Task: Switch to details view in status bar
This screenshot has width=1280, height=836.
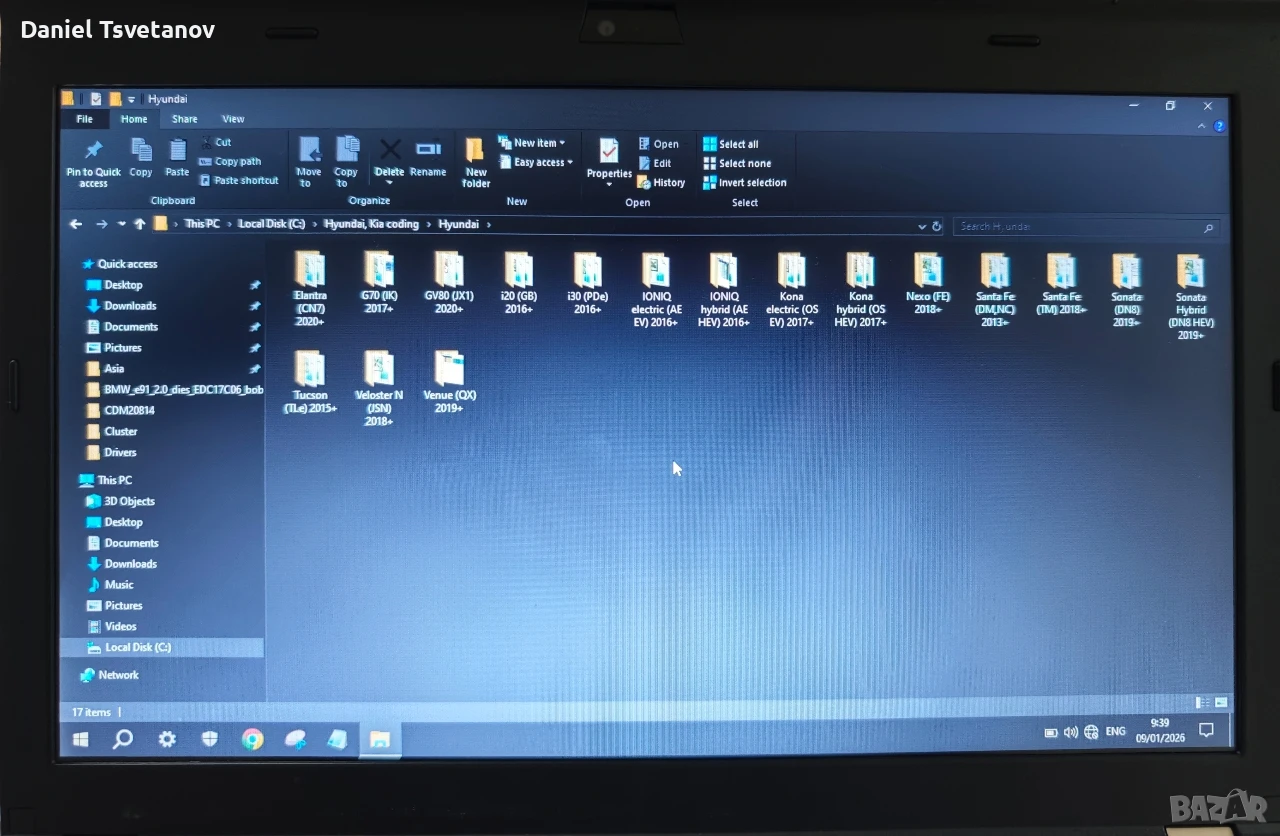Action: [x=1202, y=703]
